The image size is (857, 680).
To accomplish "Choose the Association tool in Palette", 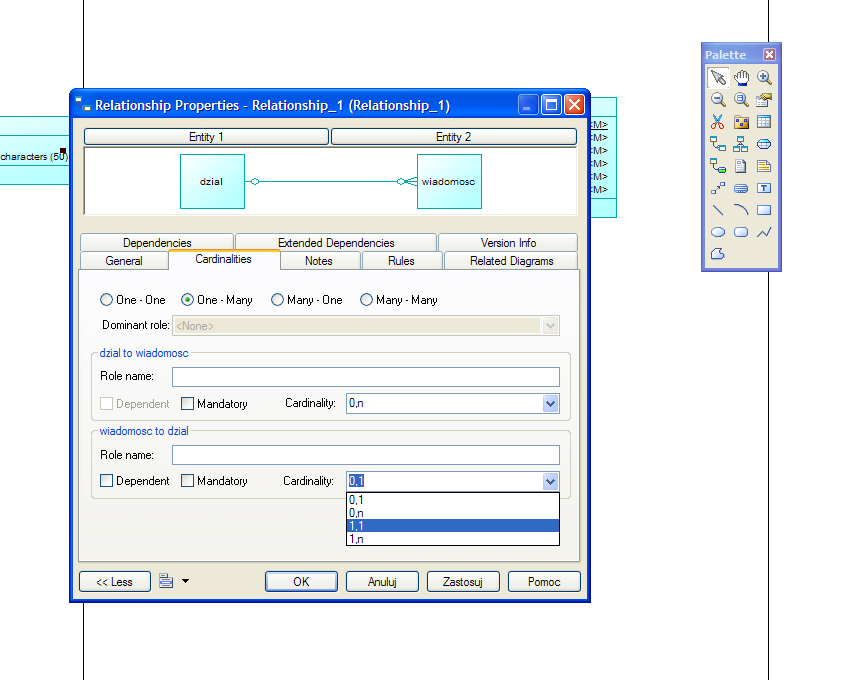I will pos(764,144).
